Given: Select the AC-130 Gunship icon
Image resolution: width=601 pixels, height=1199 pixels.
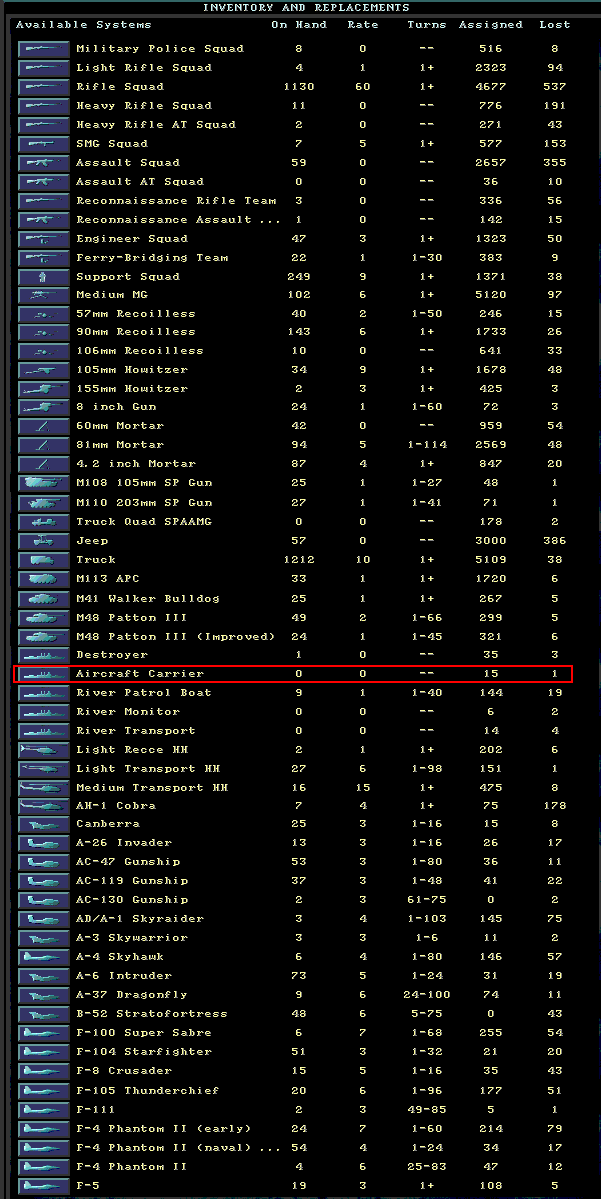Looking at the screenshot, I should click(x=44, y=900).
